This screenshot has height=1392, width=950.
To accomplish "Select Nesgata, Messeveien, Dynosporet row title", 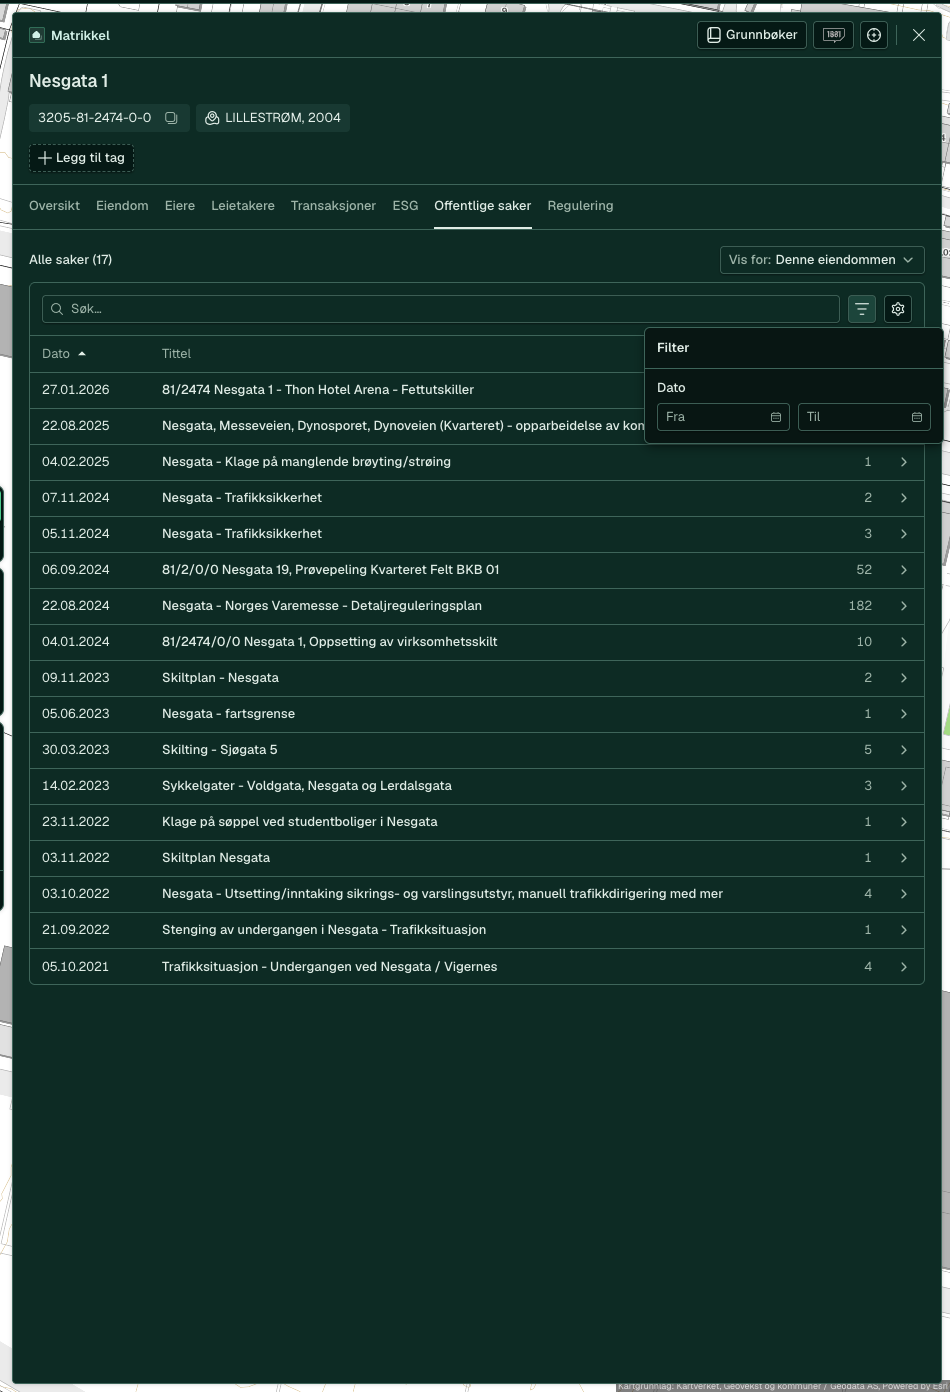I will point(403,426).
